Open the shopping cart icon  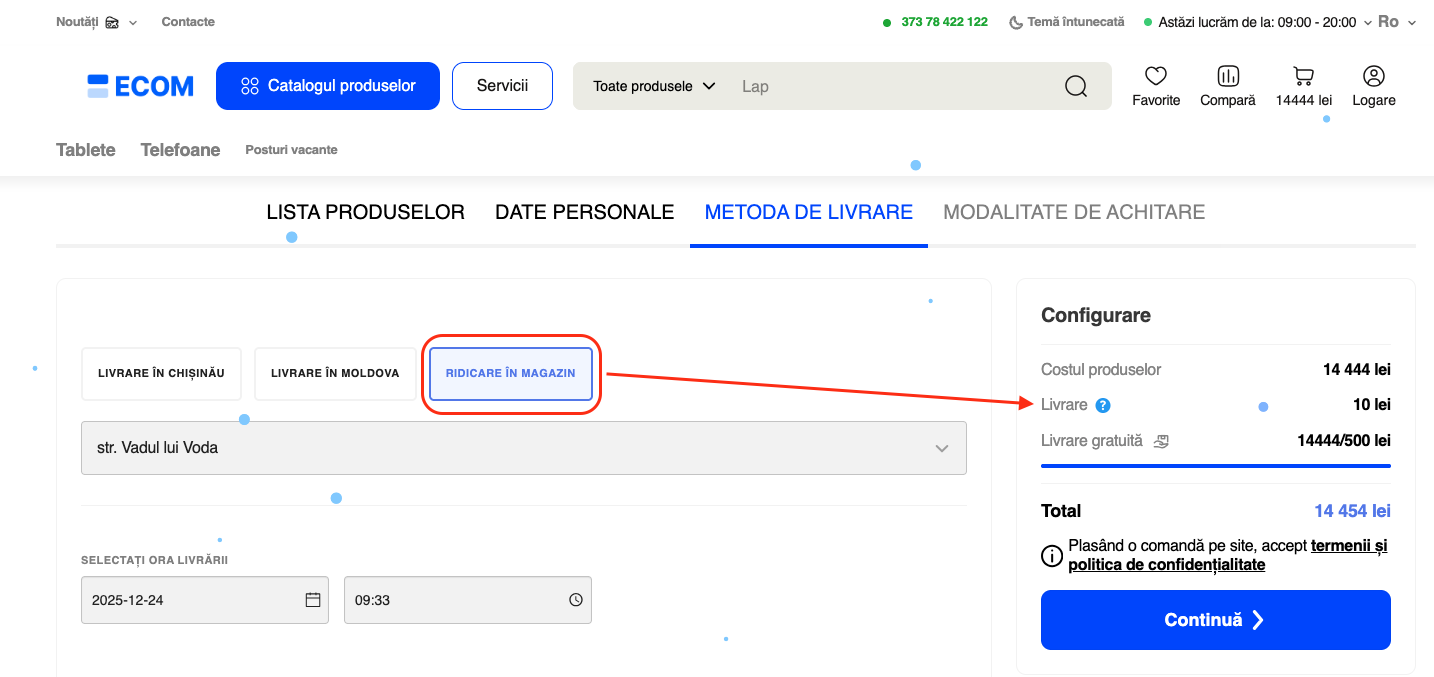pos(1303,76)
